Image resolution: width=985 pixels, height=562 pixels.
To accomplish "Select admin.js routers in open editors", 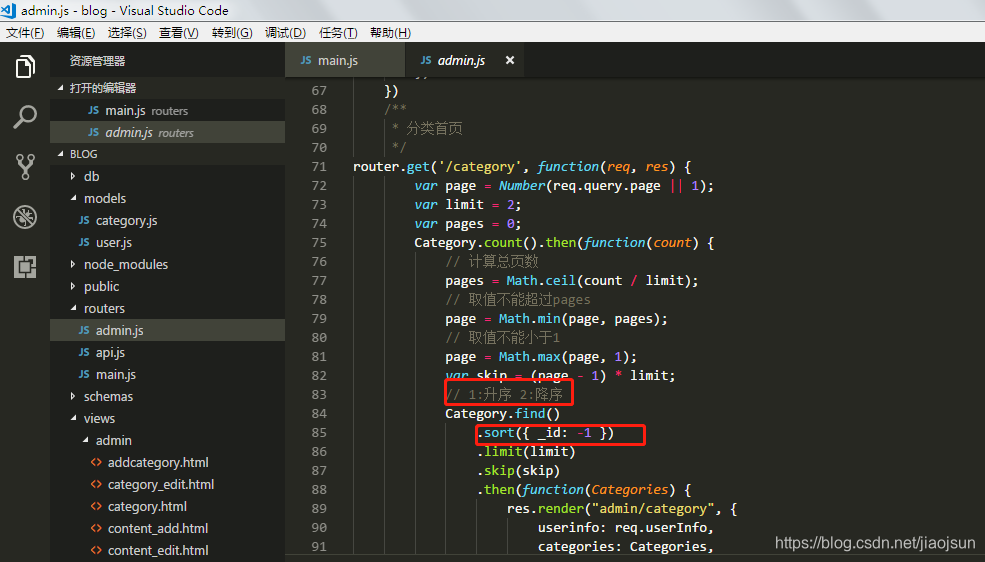I will pos(168,132).
